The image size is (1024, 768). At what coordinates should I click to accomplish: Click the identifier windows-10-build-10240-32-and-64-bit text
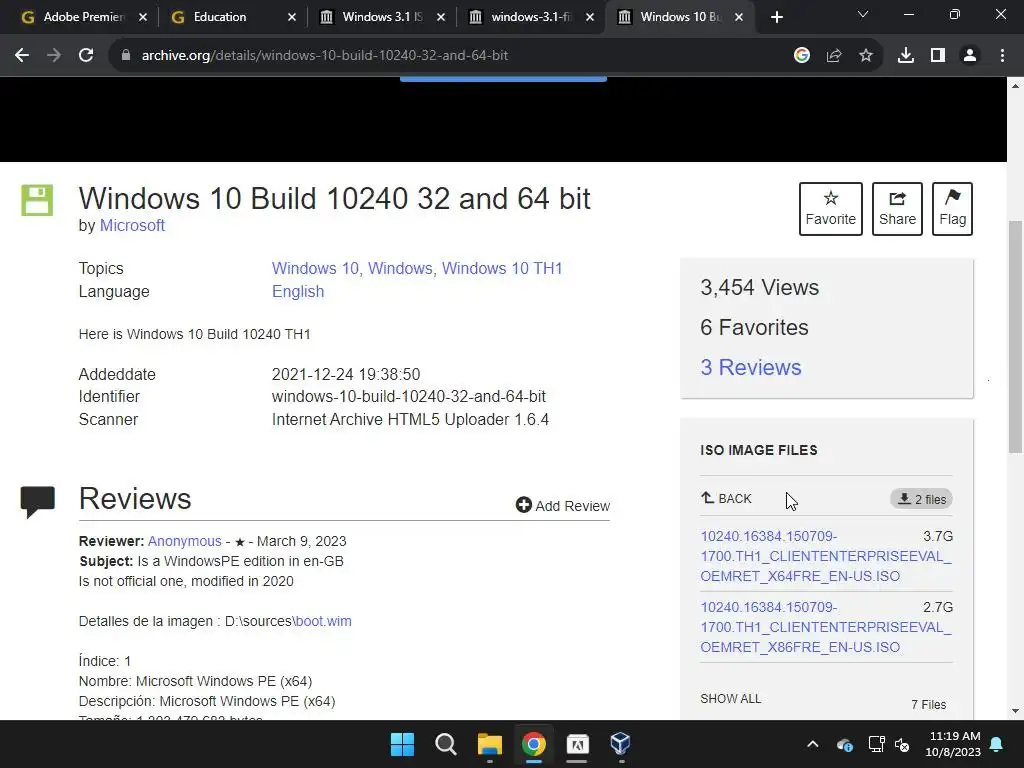point(409,396)
